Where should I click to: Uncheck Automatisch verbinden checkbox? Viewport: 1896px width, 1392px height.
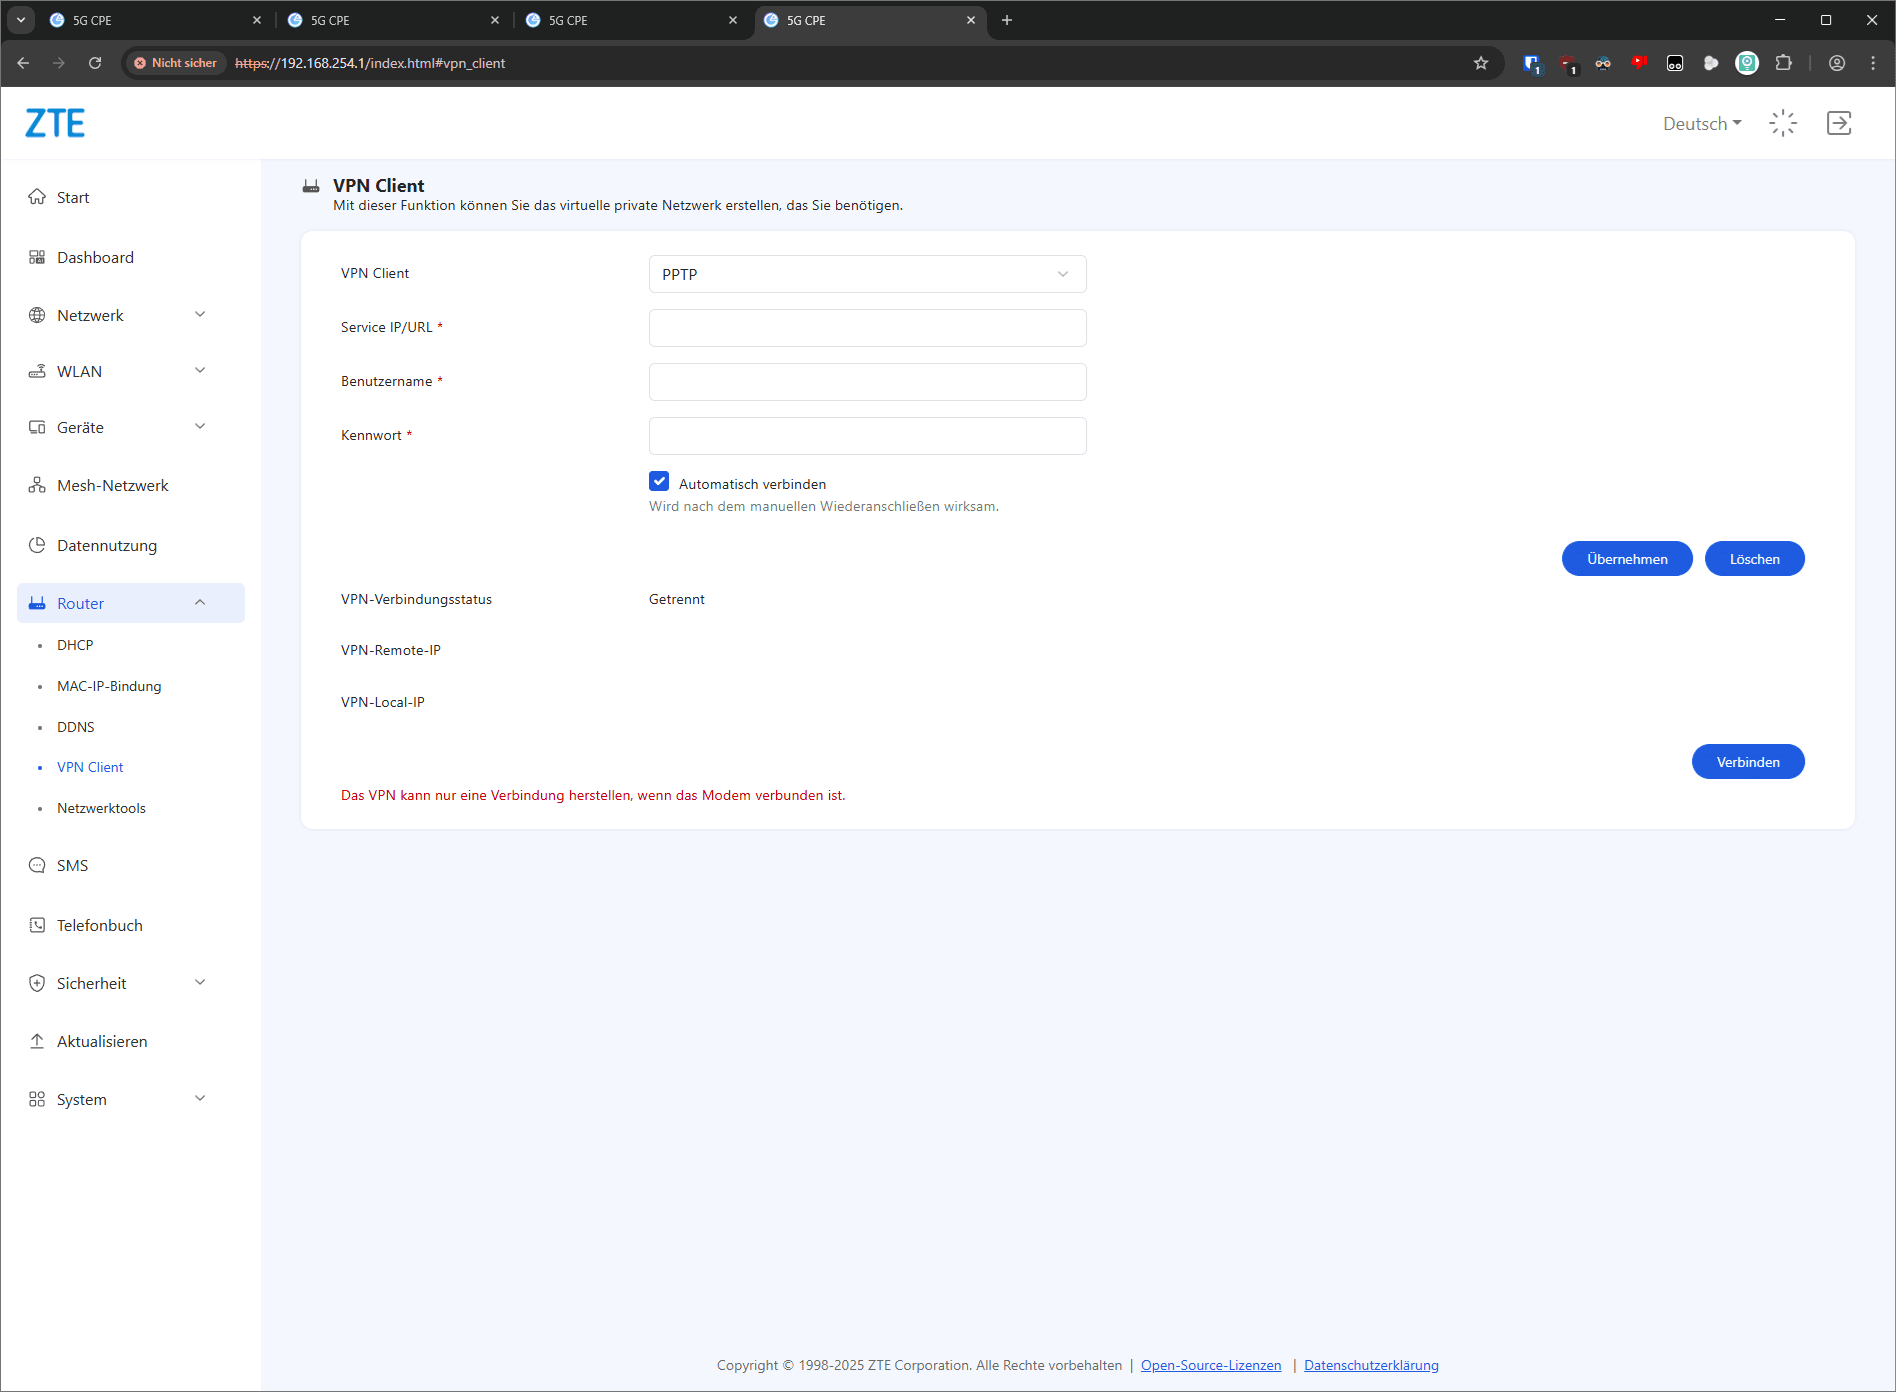coord(659,482)
